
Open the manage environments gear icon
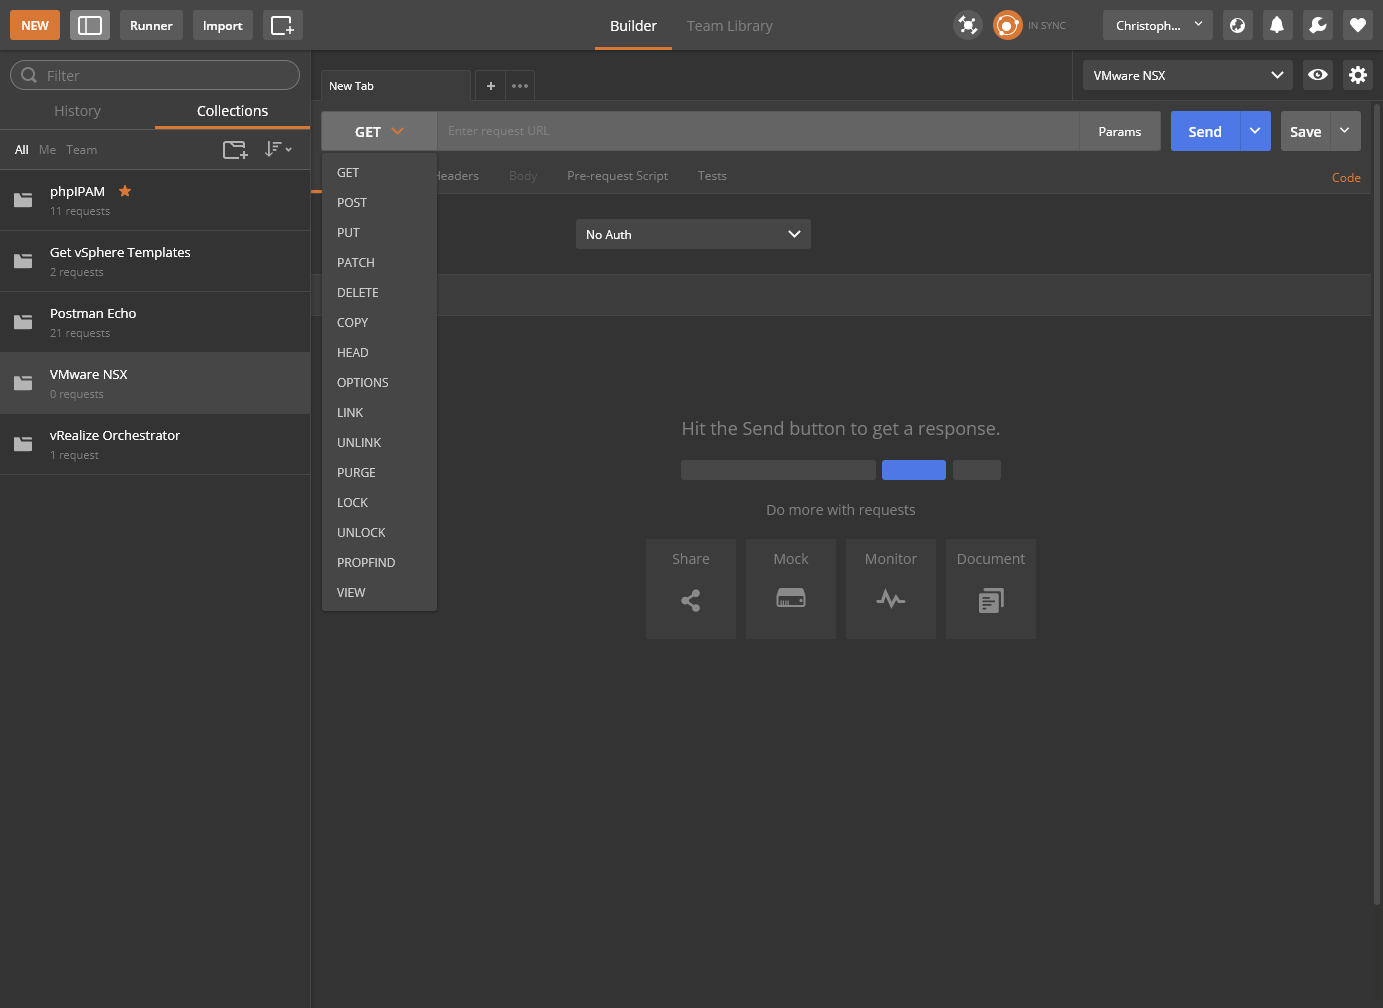click(1357, 75)
